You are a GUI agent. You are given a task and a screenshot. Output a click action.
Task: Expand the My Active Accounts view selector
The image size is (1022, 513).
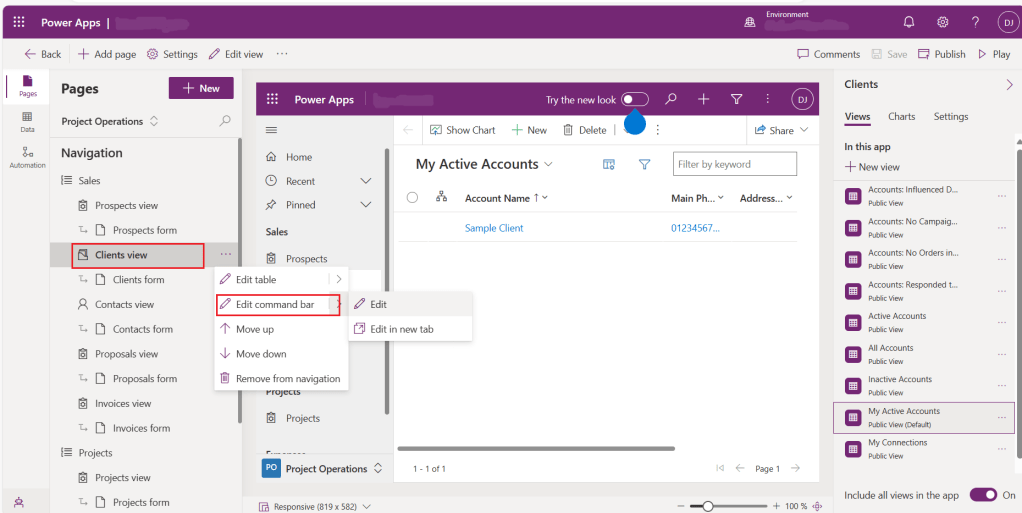click(548, 164)
